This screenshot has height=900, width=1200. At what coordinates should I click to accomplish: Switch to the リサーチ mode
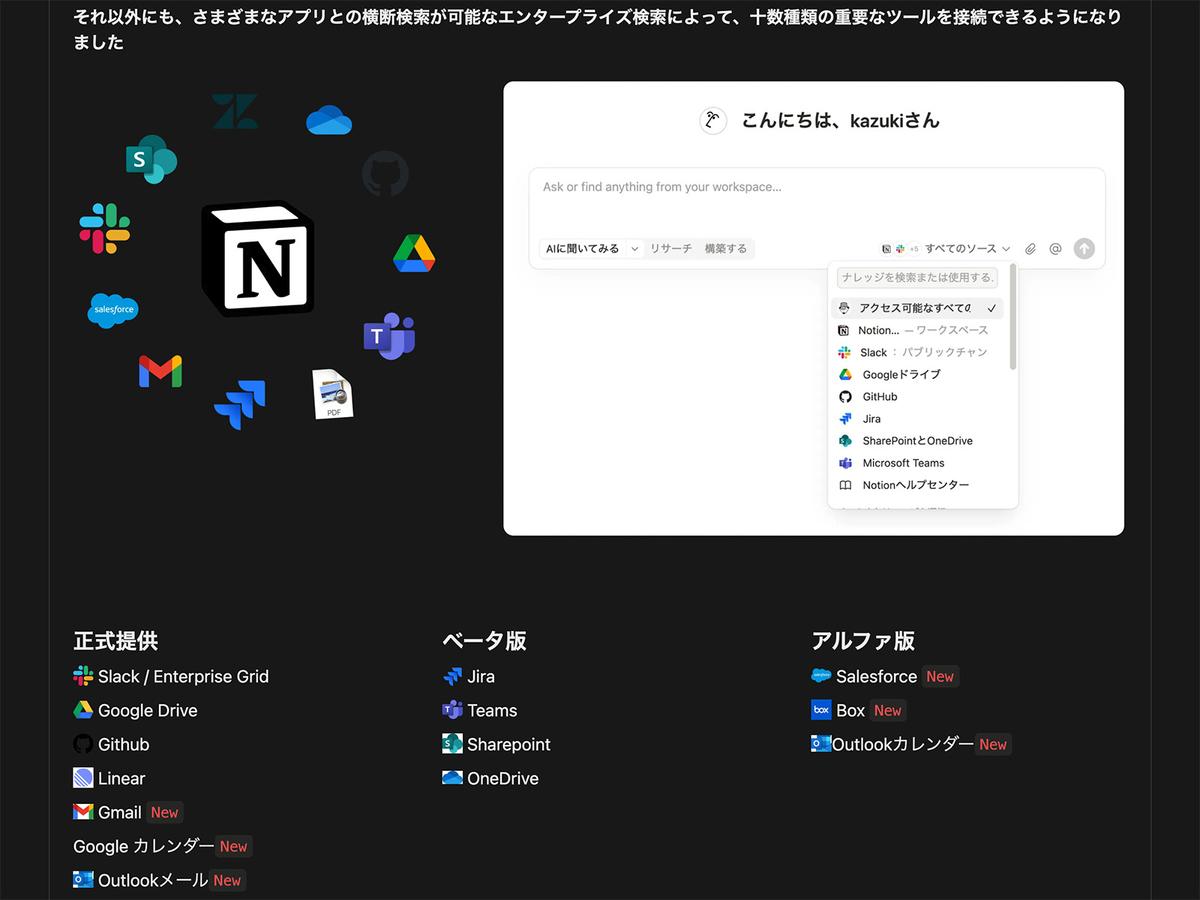pyautogui.click(x=671, y=249)
